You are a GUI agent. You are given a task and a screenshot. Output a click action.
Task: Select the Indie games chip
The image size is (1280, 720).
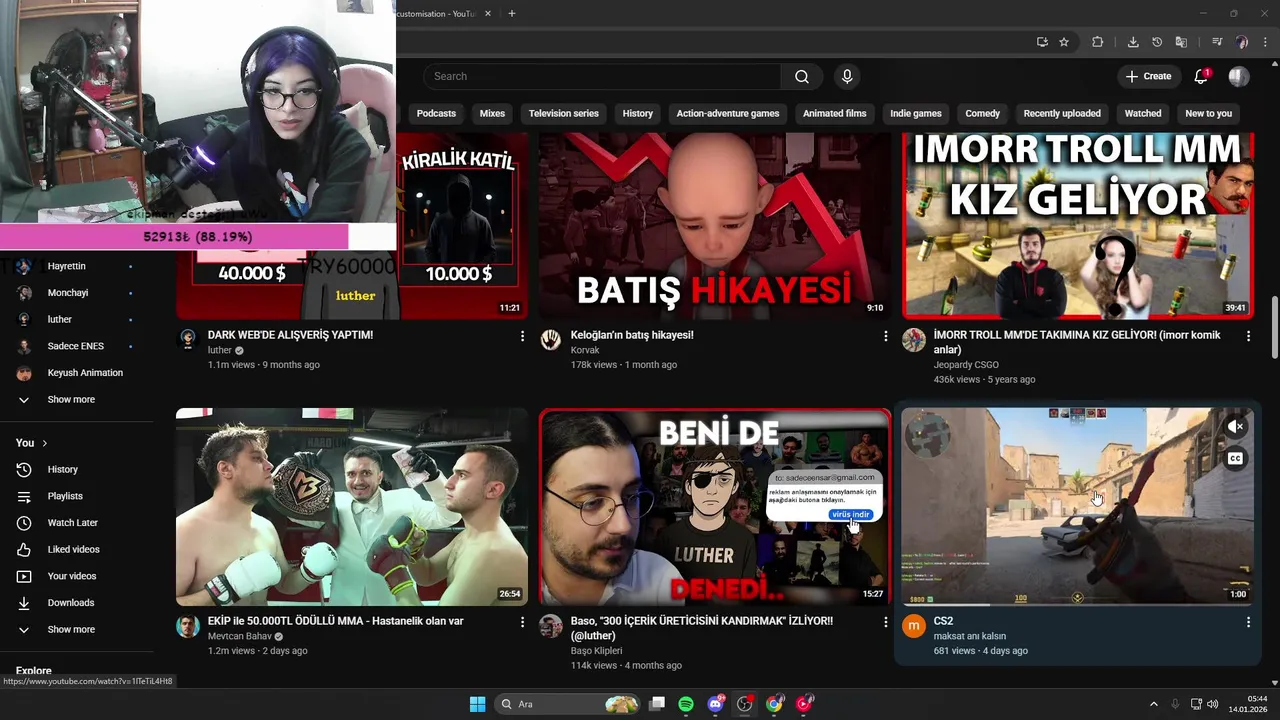[915, 113]
